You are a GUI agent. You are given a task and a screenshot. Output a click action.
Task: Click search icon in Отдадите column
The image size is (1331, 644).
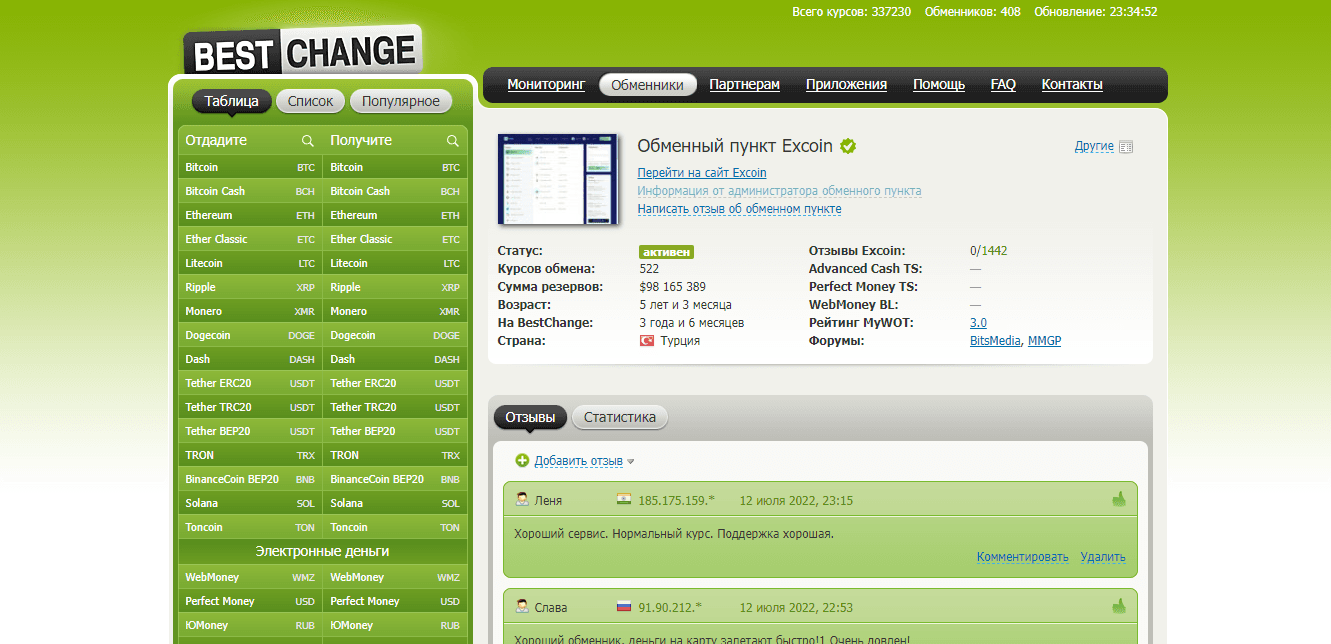[x=308, y=141]
